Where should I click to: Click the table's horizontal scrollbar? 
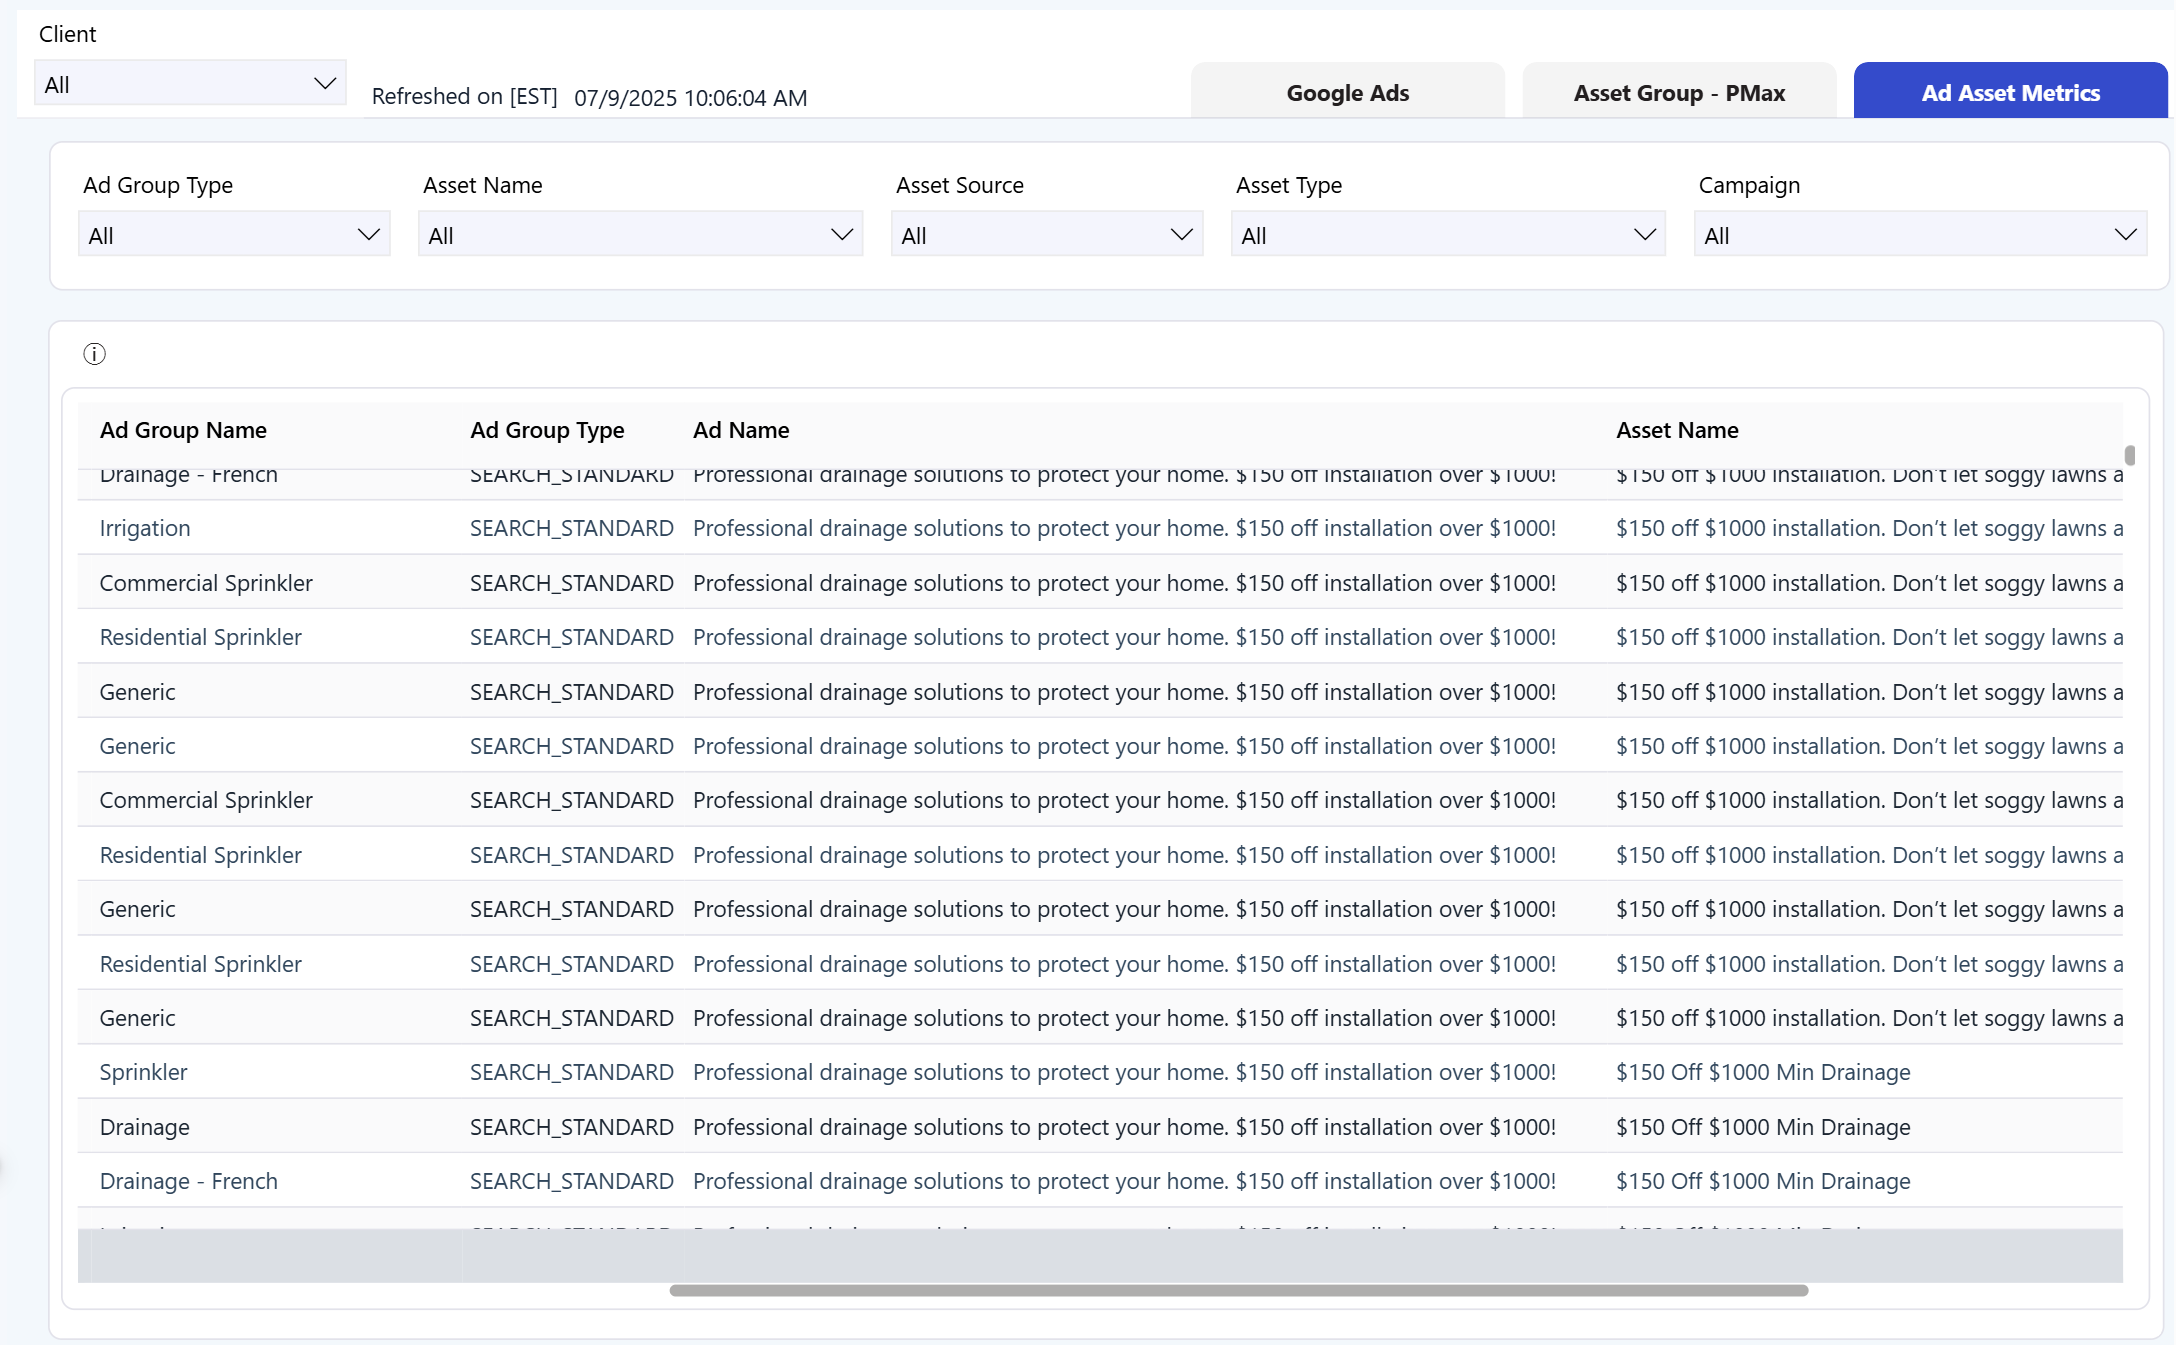pyautogui.click(x=1238, y=1290)
